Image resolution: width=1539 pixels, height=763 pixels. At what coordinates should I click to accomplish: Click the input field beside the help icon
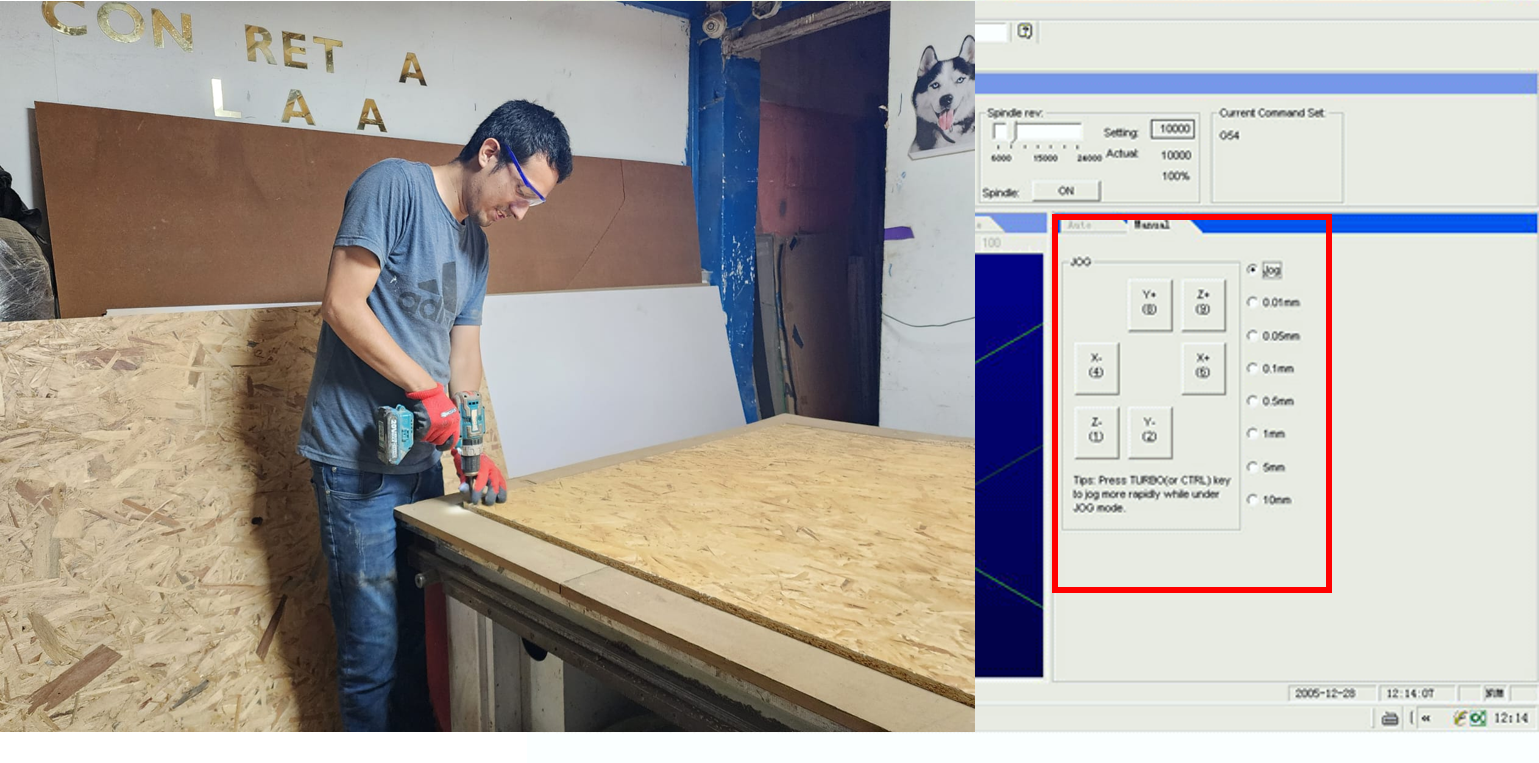tap(992, 32)
